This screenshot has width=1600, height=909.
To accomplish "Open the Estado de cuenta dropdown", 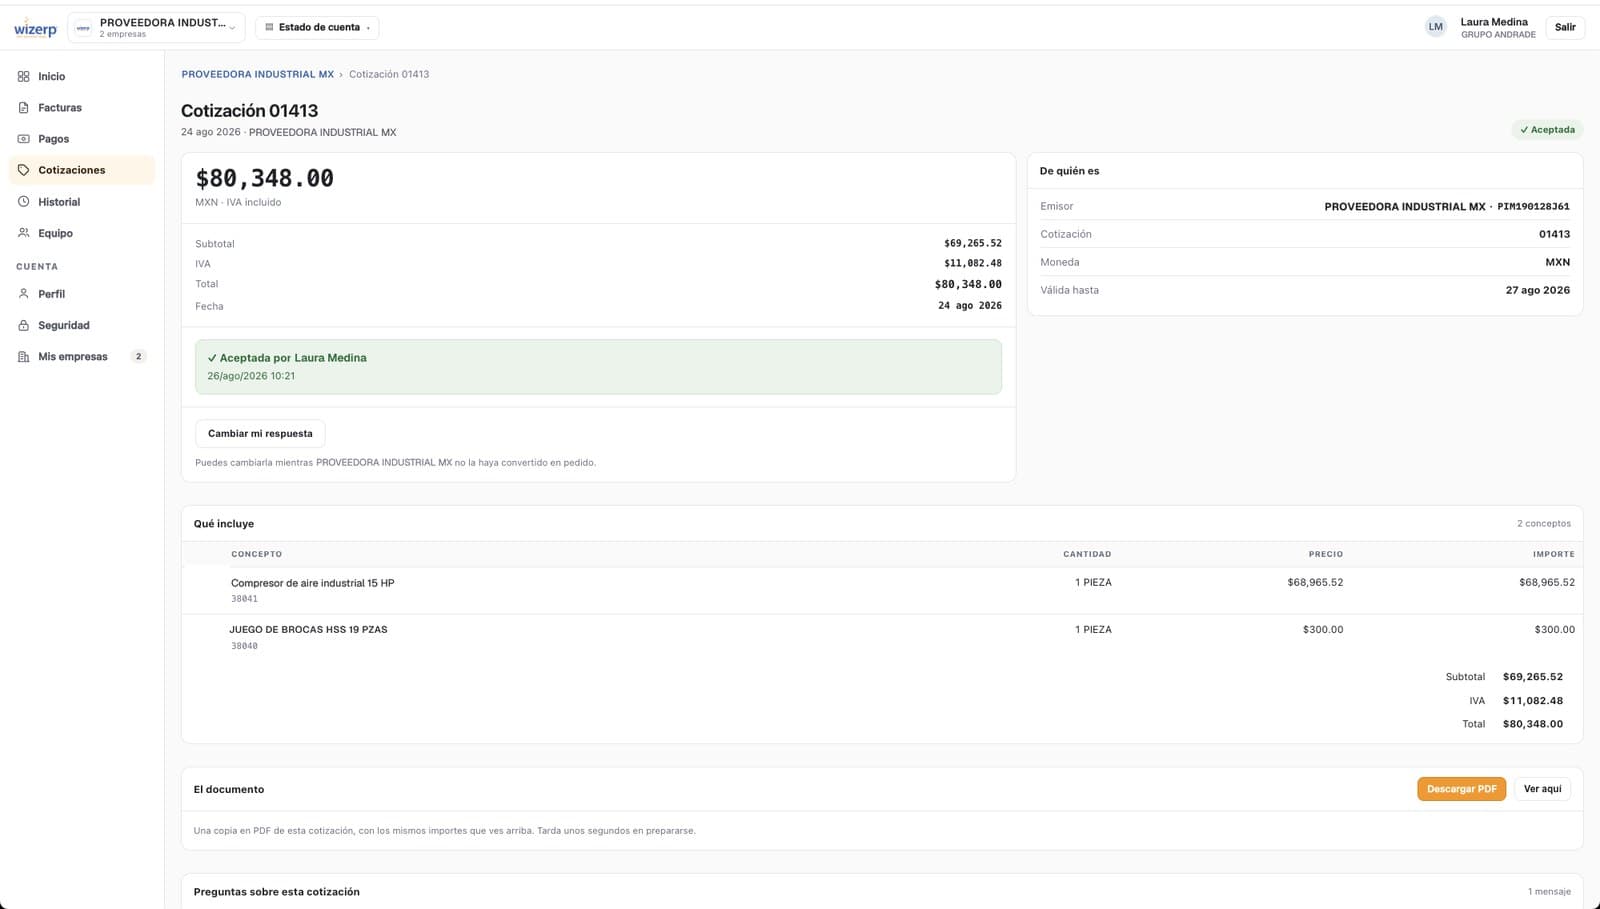I will tap(317, 27).
